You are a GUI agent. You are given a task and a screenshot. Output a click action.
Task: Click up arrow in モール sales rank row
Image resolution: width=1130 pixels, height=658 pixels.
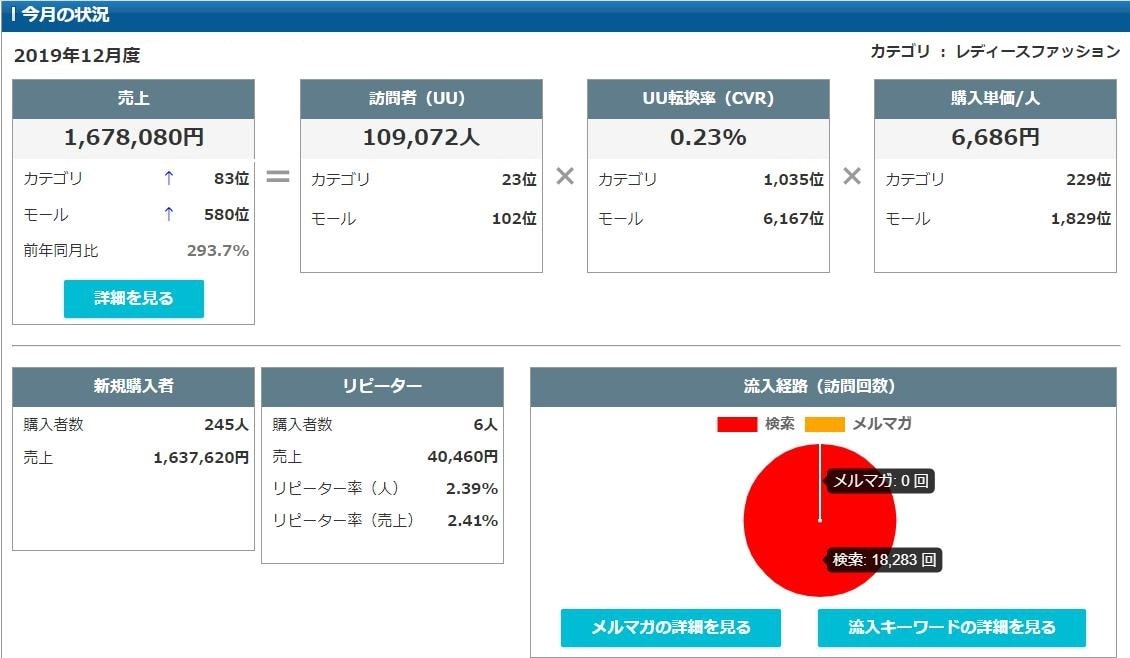pyautogui.click(x=169, y=214)
